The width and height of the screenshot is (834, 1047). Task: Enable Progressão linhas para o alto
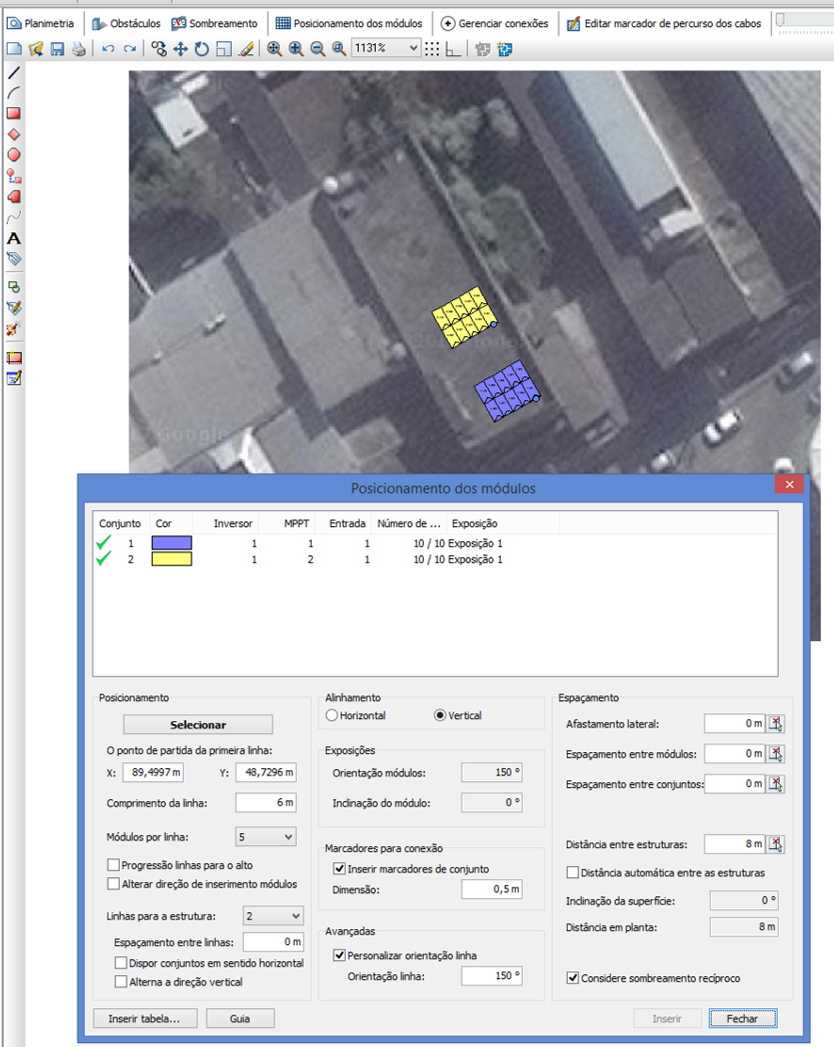click(x=114, y=865)
